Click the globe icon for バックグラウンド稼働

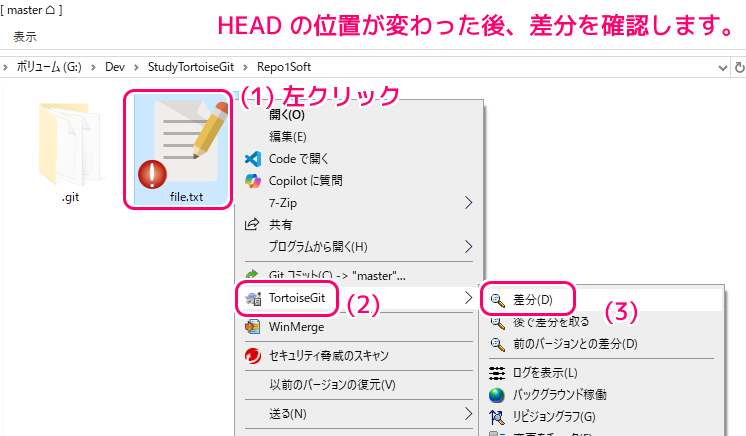(x=497, y=395)
